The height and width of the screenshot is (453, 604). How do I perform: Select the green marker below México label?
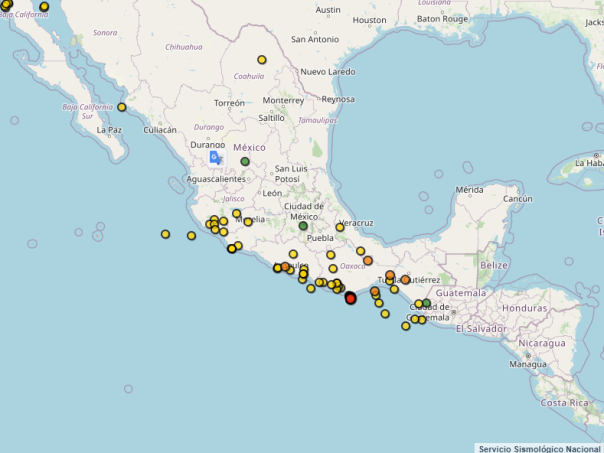(245, 161)
